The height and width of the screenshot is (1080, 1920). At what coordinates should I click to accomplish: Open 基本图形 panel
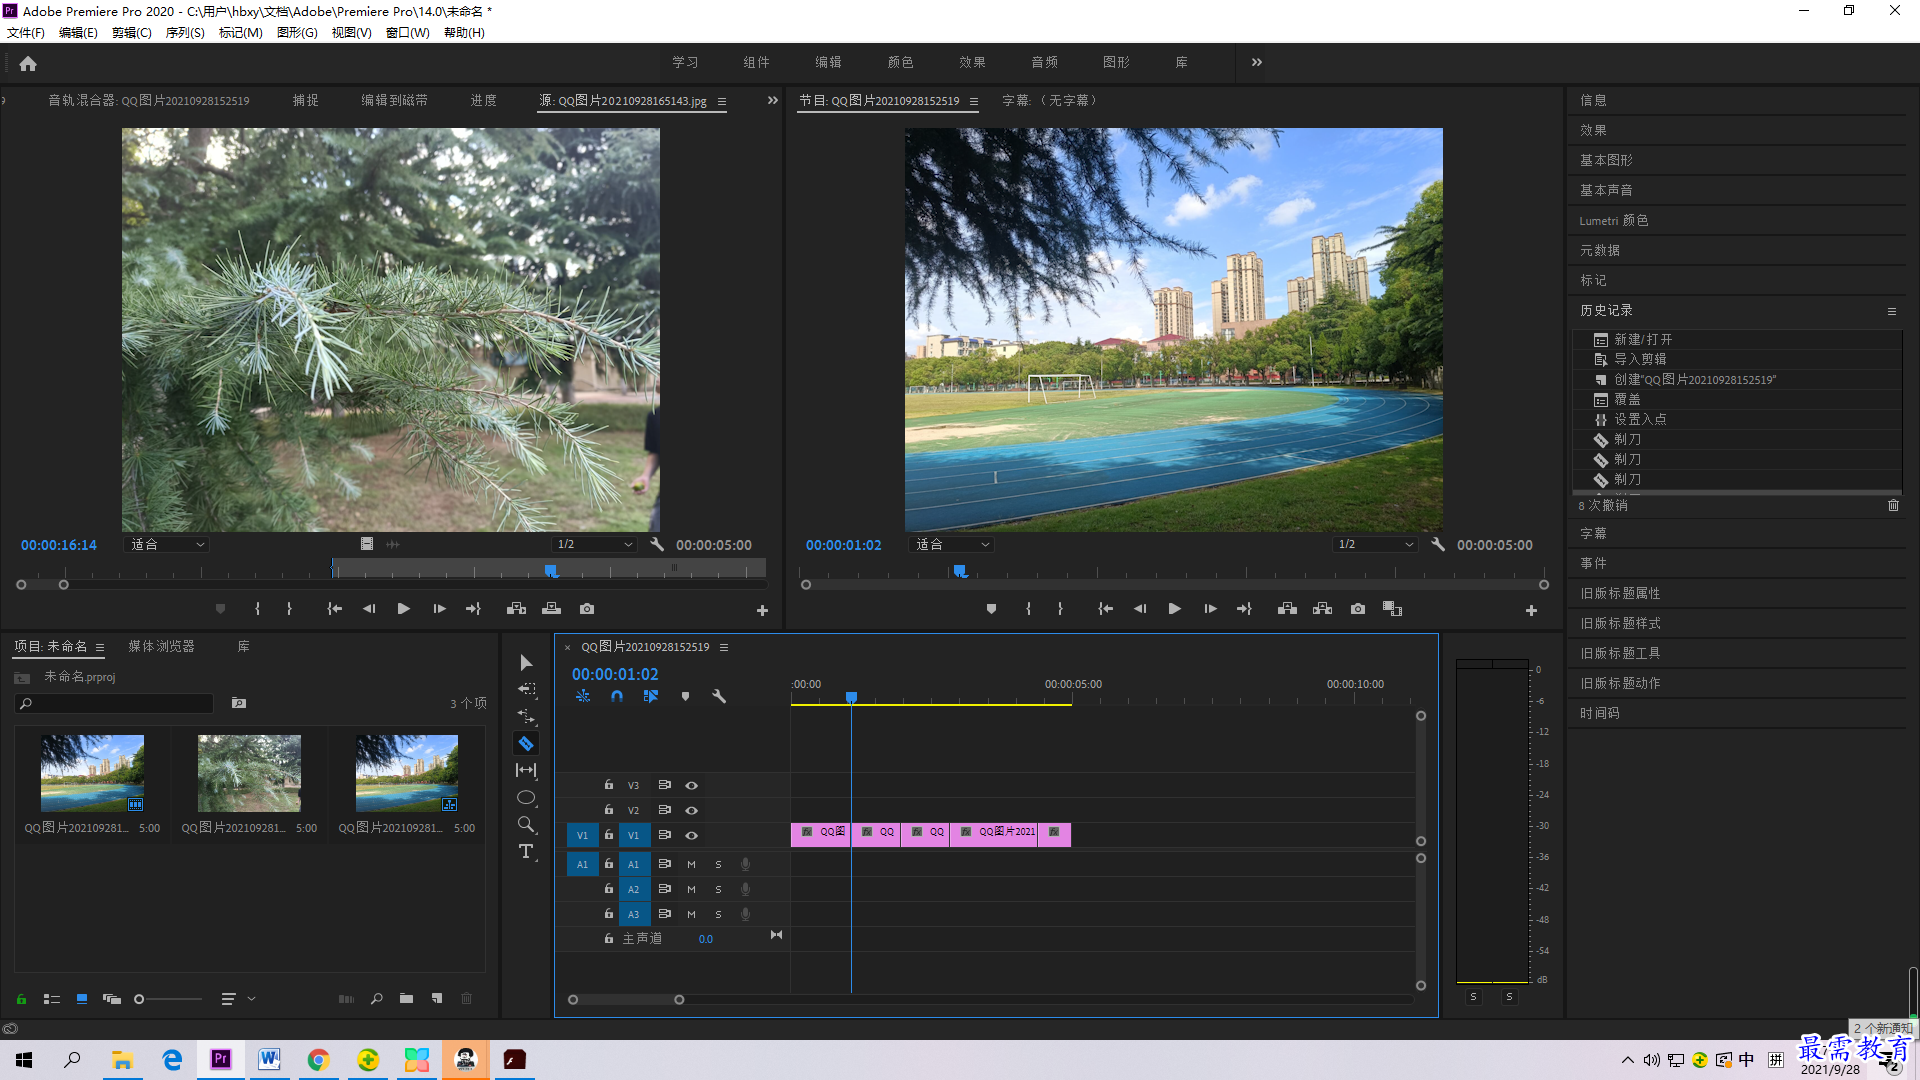click(1606, 160)
